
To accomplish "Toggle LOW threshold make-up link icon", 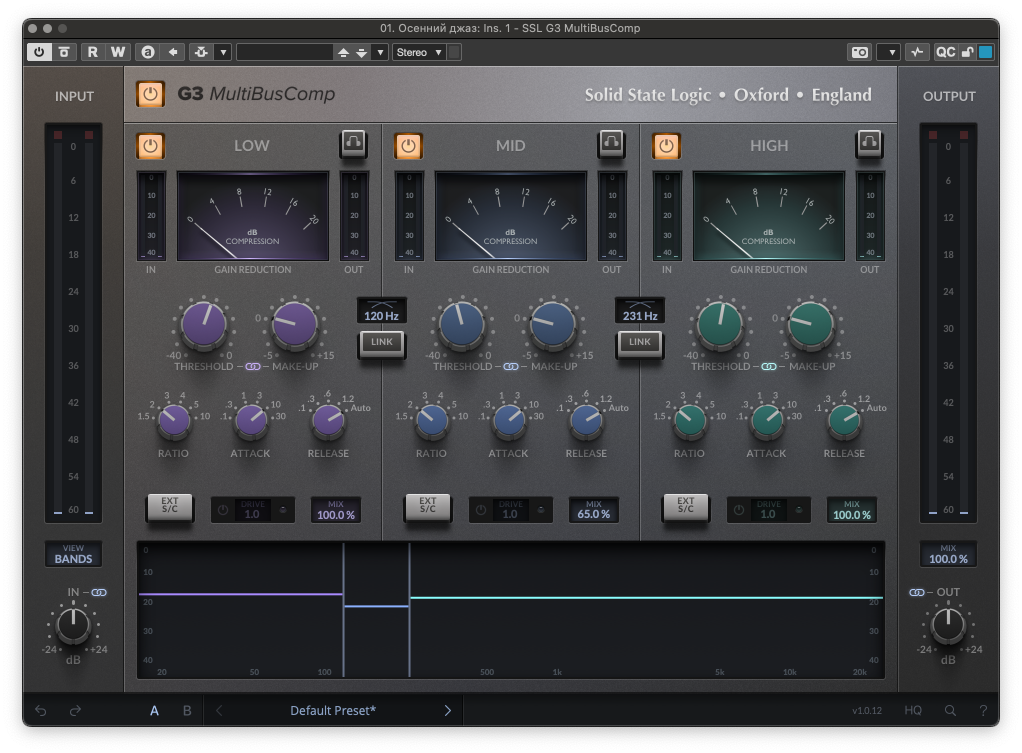I will pos(253,366).
